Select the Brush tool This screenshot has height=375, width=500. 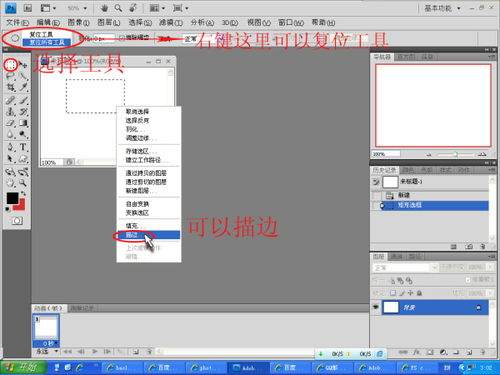click(23, 100)
